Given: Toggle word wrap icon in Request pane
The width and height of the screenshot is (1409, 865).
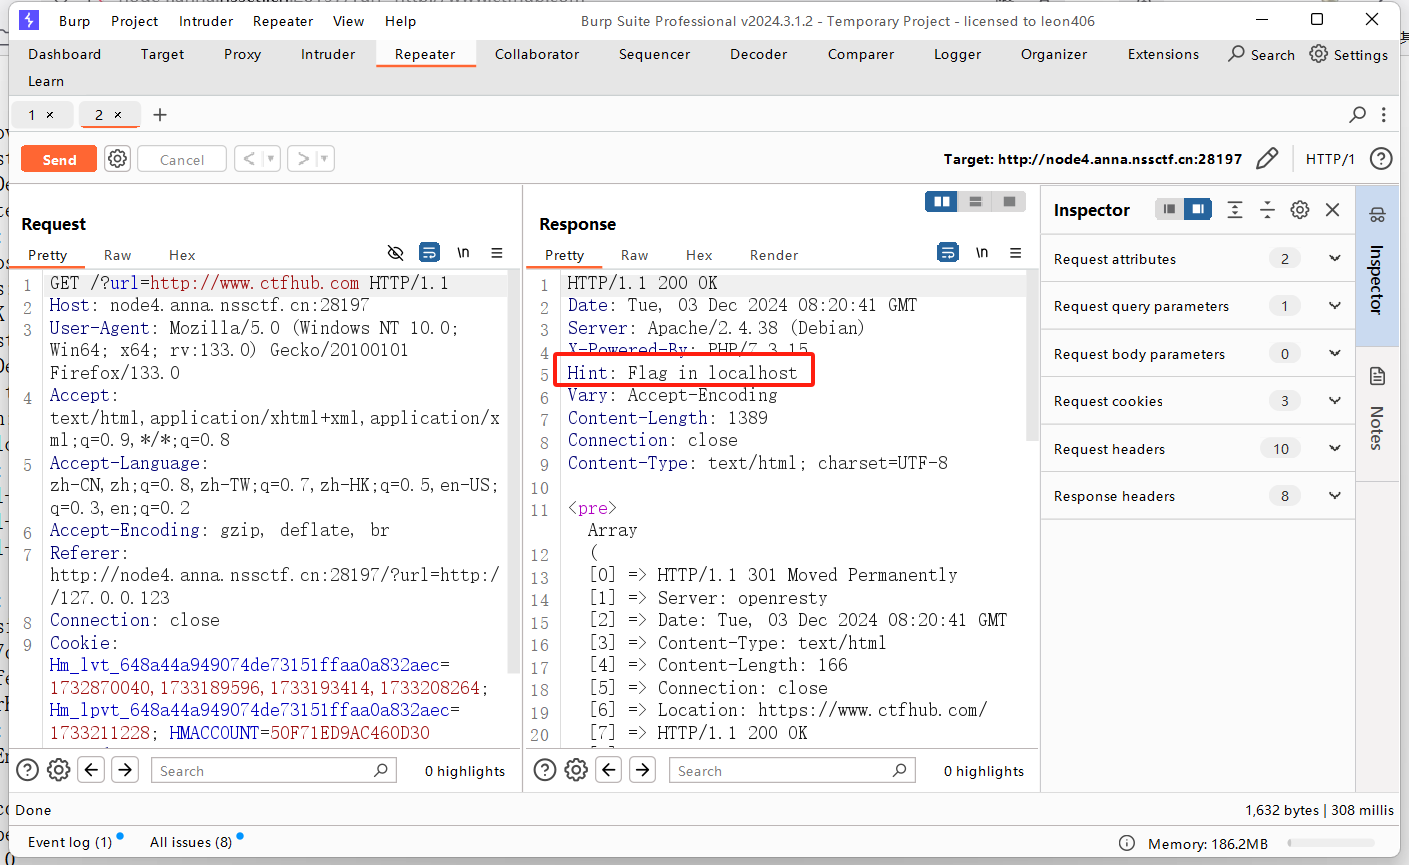Looking at the screenshot, I should [x=430, y=252].
